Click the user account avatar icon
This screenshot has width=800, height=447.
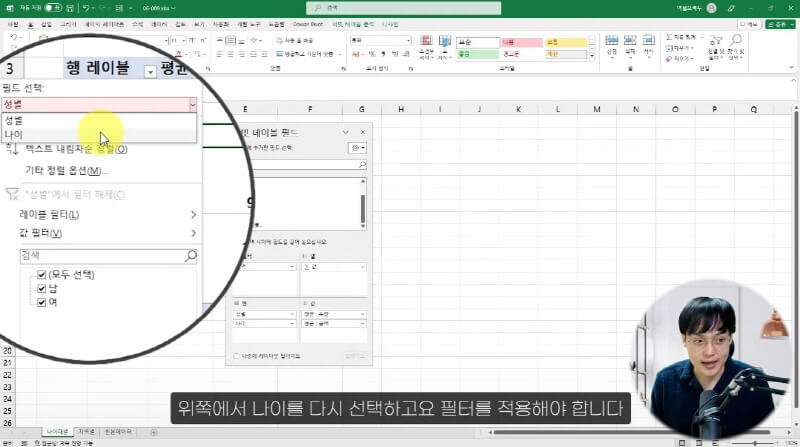click(712, 8)
